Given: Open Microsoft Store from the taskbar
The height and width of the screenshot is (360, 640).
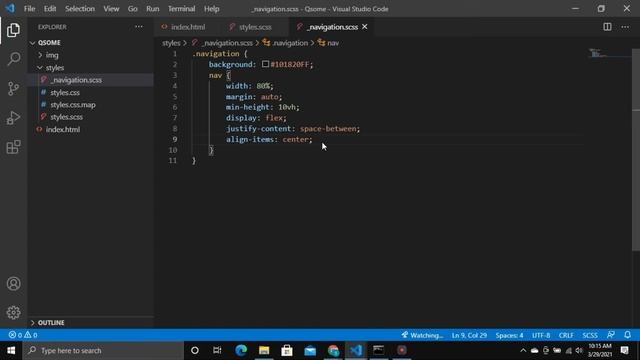Looking at the screenshot, I should coord(287,350).
